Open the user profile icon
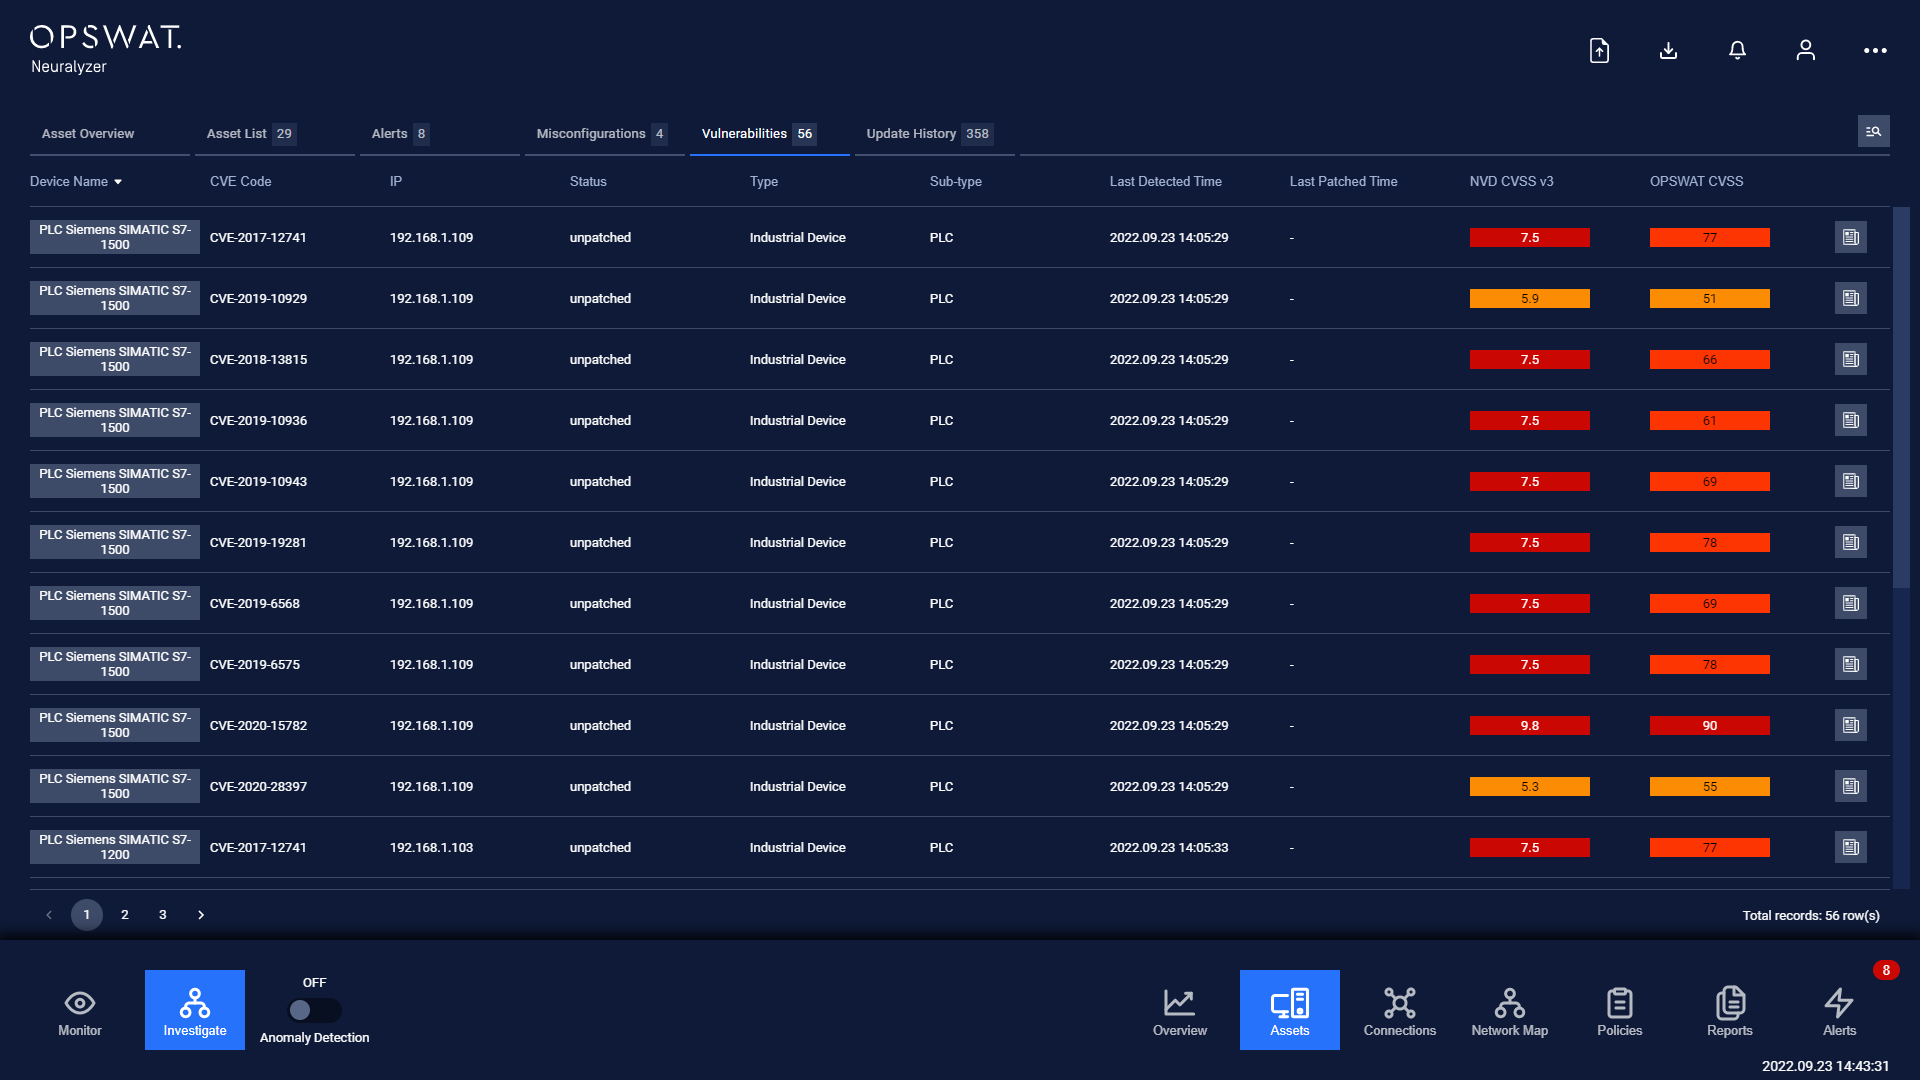Screen dimensions: 1920x1080 1805,50
